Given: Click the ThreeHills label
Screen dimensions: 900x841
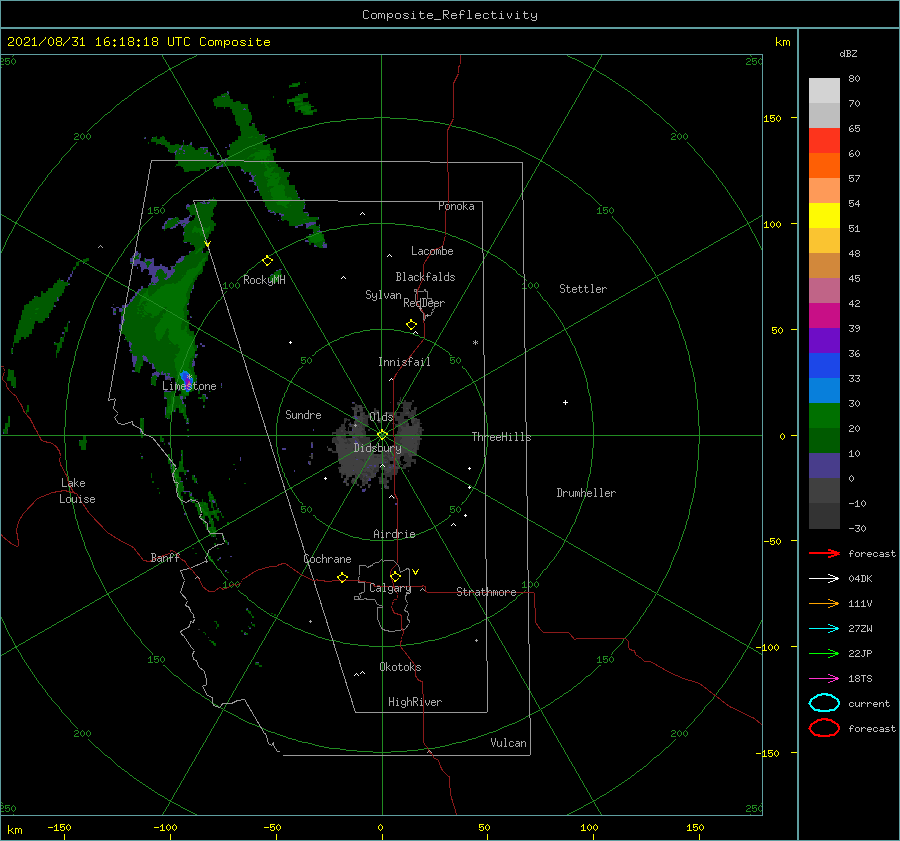Looking at the screenshot, I should pos(502,437).
